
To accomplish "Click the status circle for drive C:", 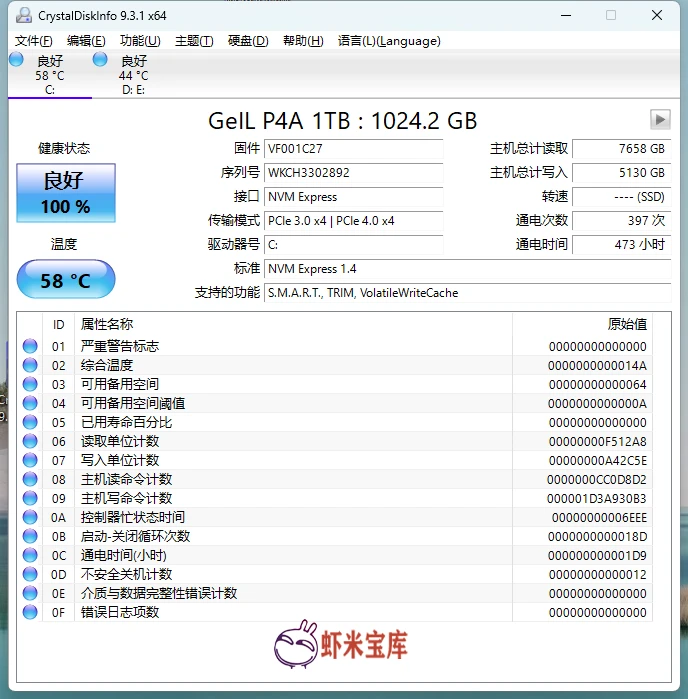I will coord(16,59).
